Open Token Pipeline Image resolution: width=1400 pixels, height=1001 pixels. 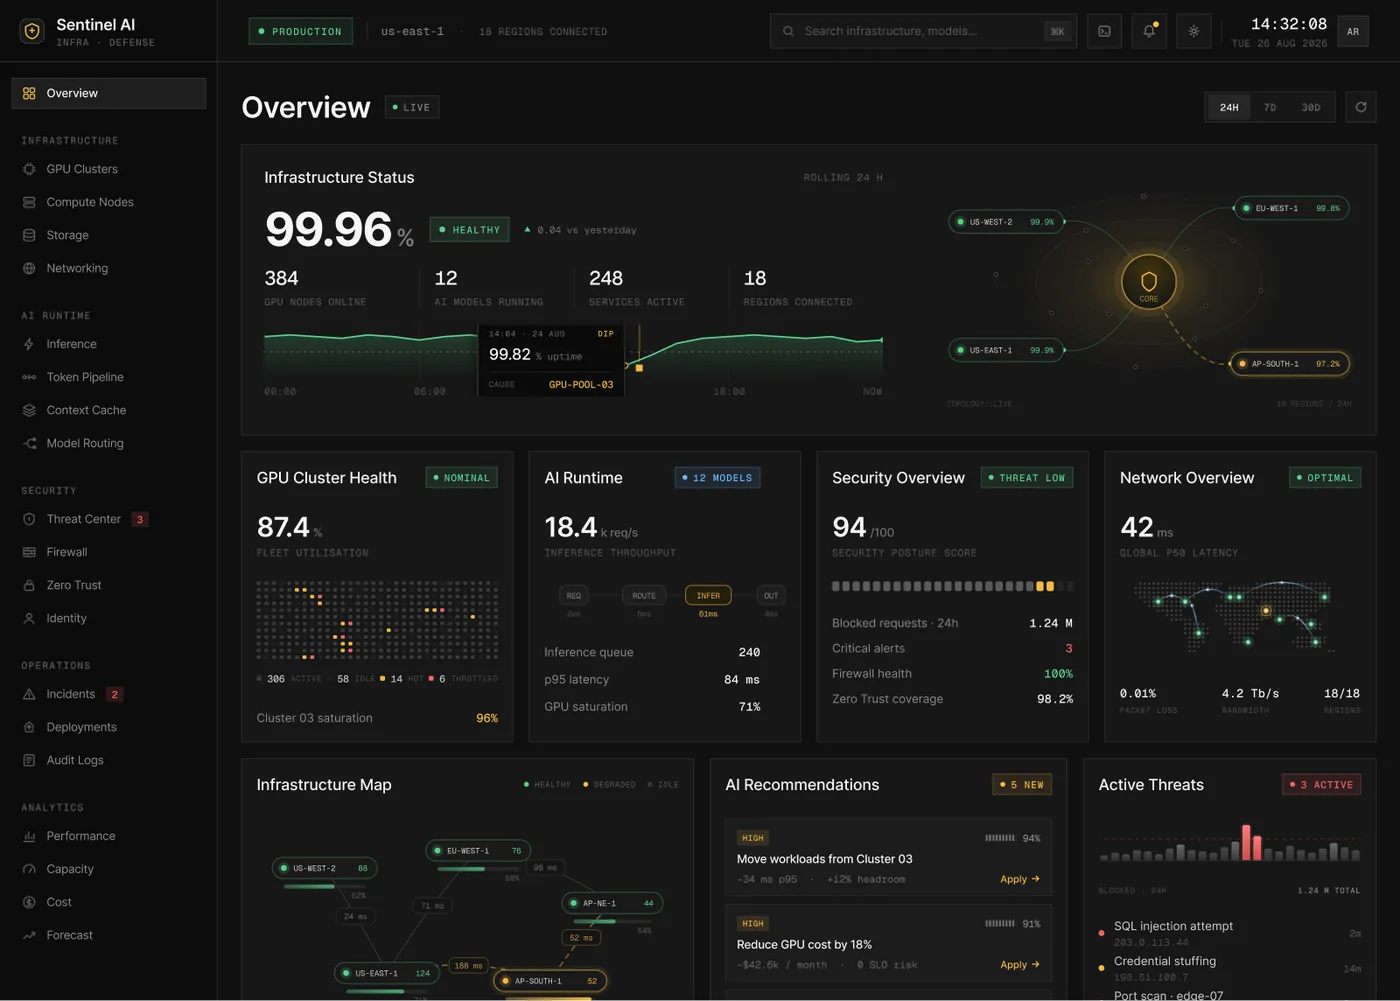108,377
